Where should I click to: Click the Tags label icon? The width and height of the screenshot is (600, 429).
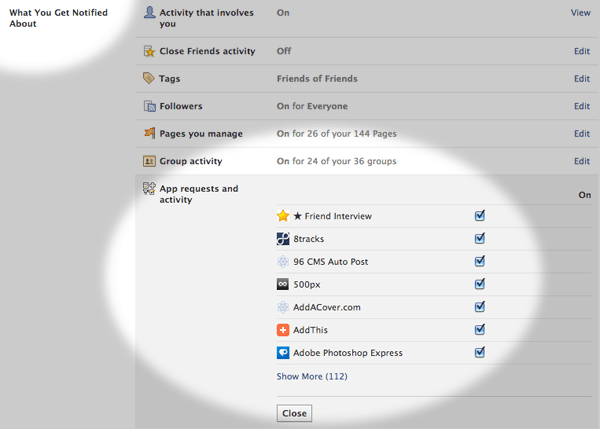point(148,78)
